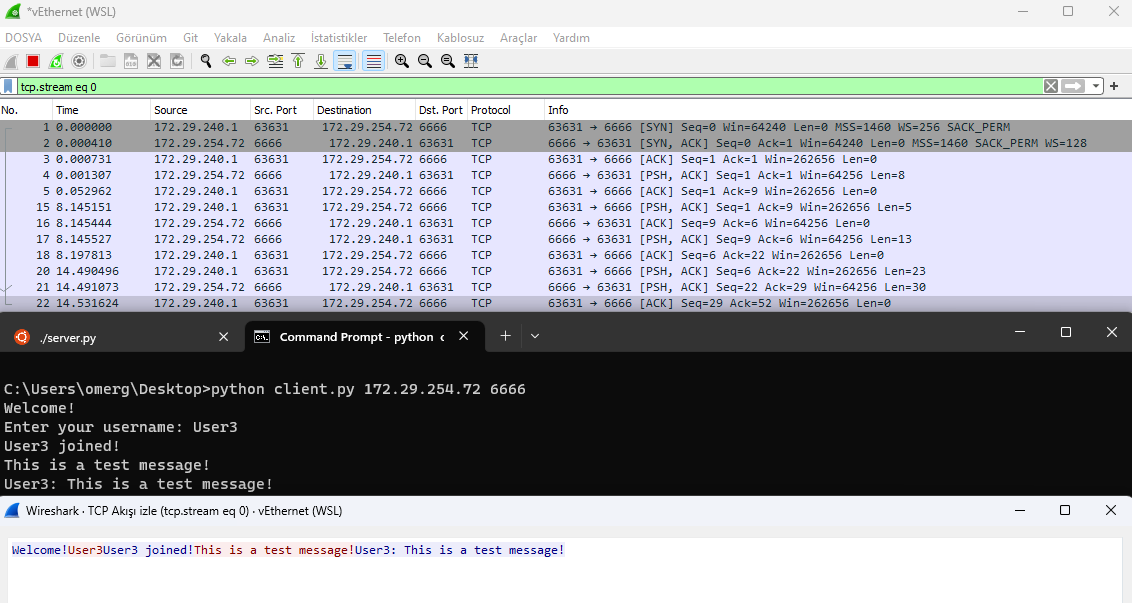Select packet 1 SYN row
This screenshot has height=603, width=1132.
click(x=566, y=127)
